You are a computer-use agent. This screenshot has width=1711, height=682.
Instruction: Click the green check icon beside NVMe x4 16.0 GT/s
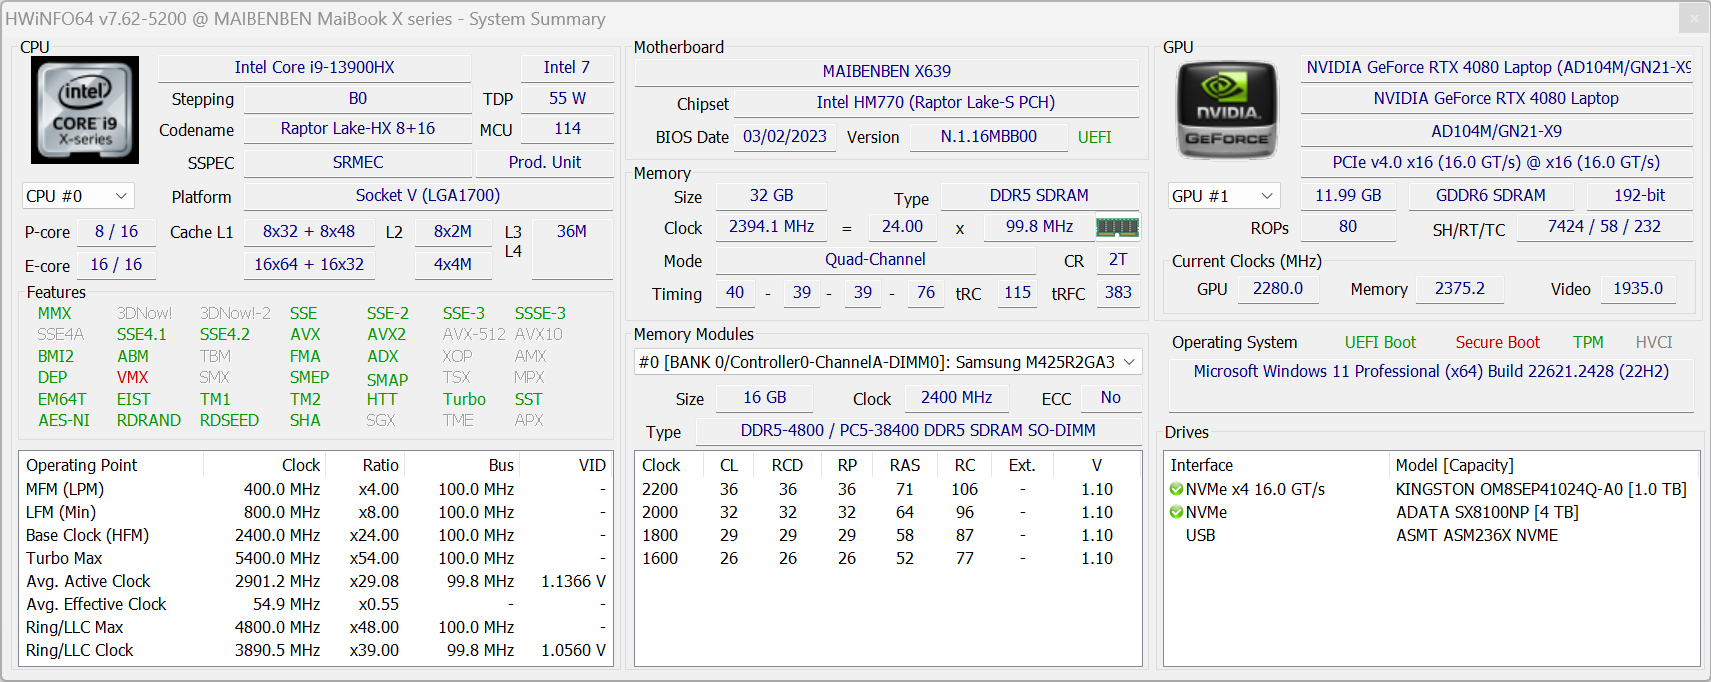pos(1176,490)
